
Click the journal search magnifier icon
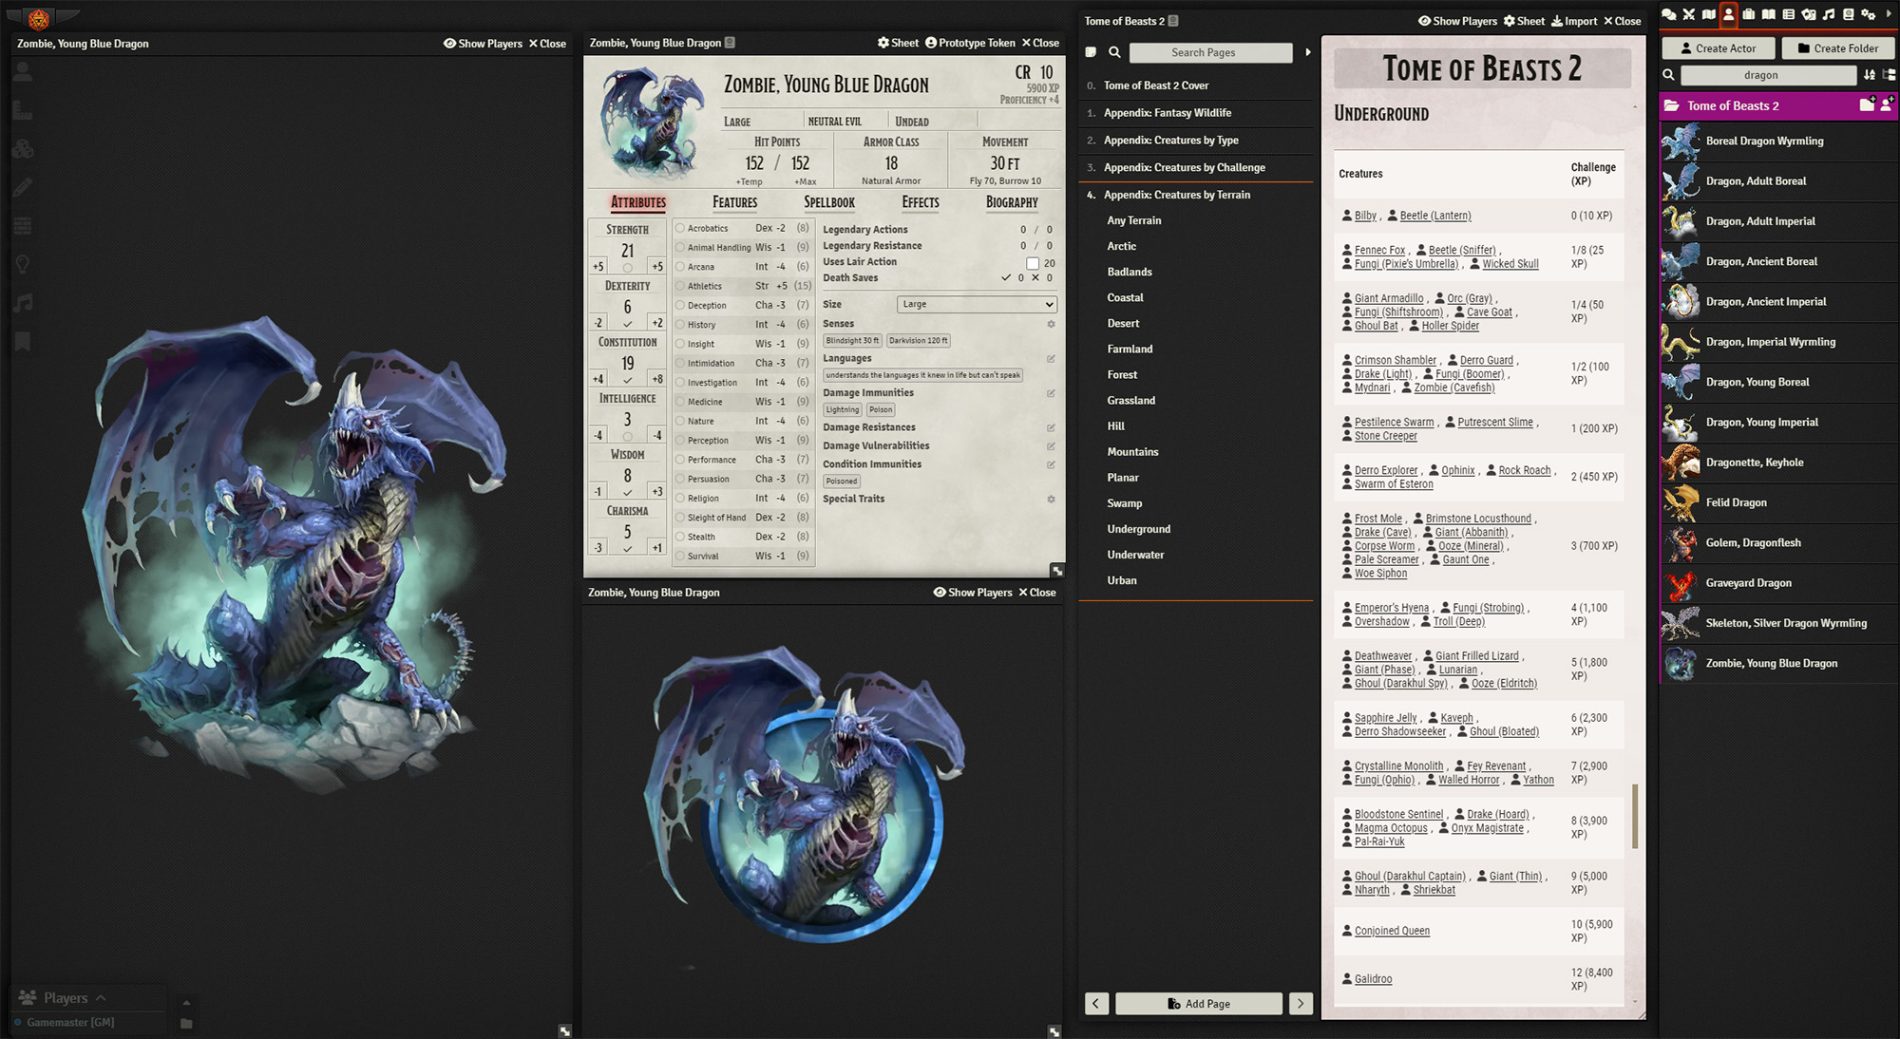pyautogui.click(x=1114, y=52)
